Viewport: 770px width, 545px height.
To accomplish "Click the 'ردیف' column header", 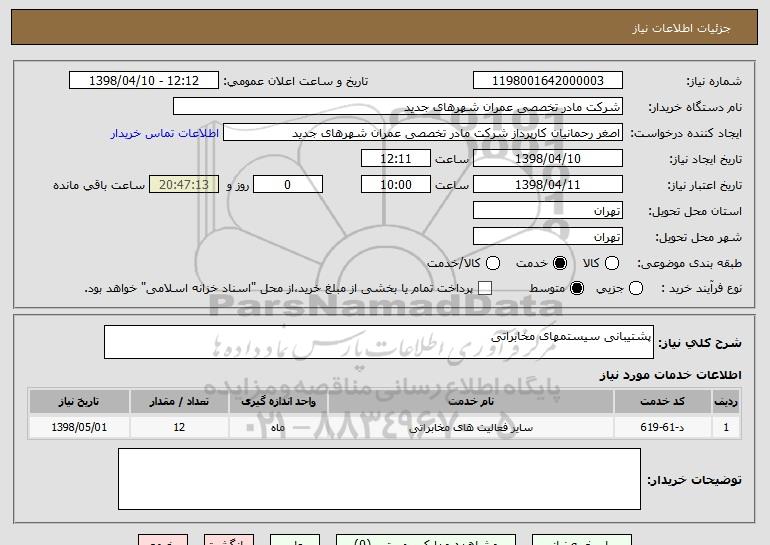I will coord(726,402).
